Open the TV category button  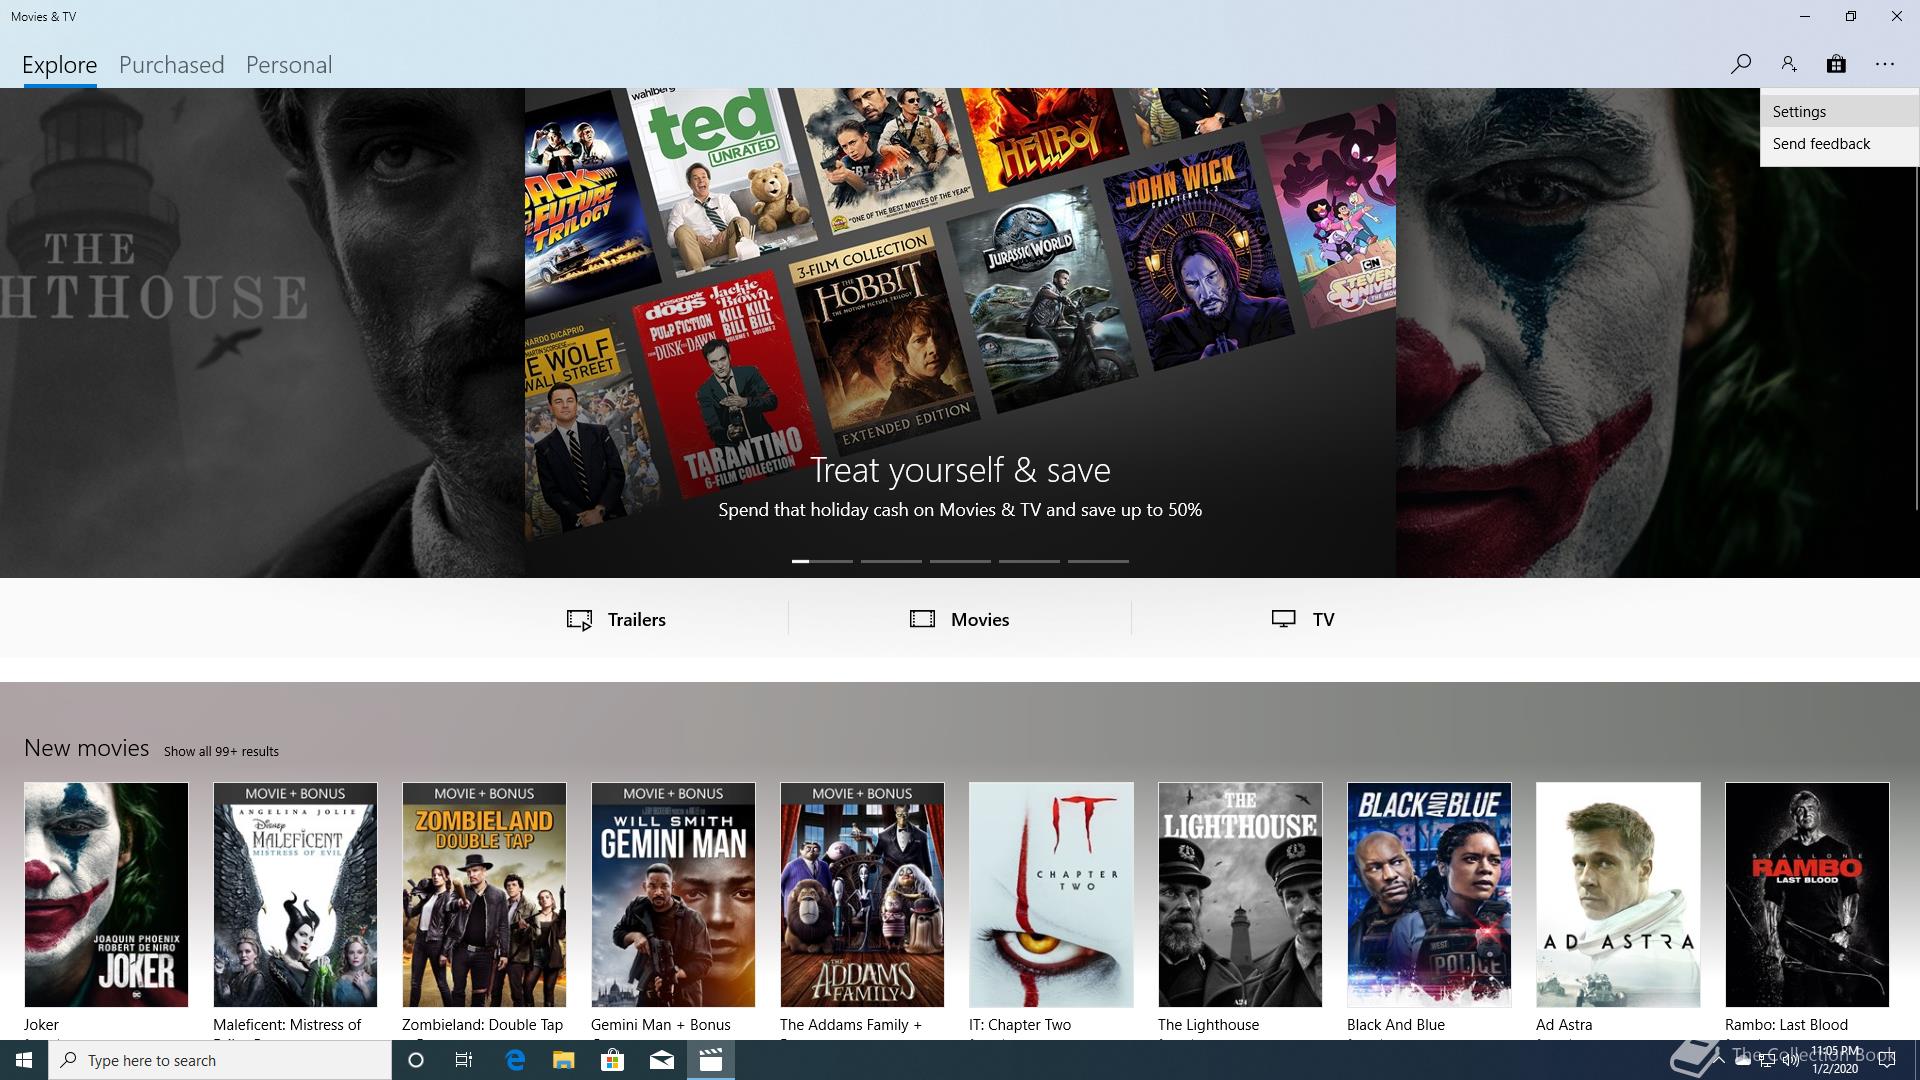tap(1303, 619)
